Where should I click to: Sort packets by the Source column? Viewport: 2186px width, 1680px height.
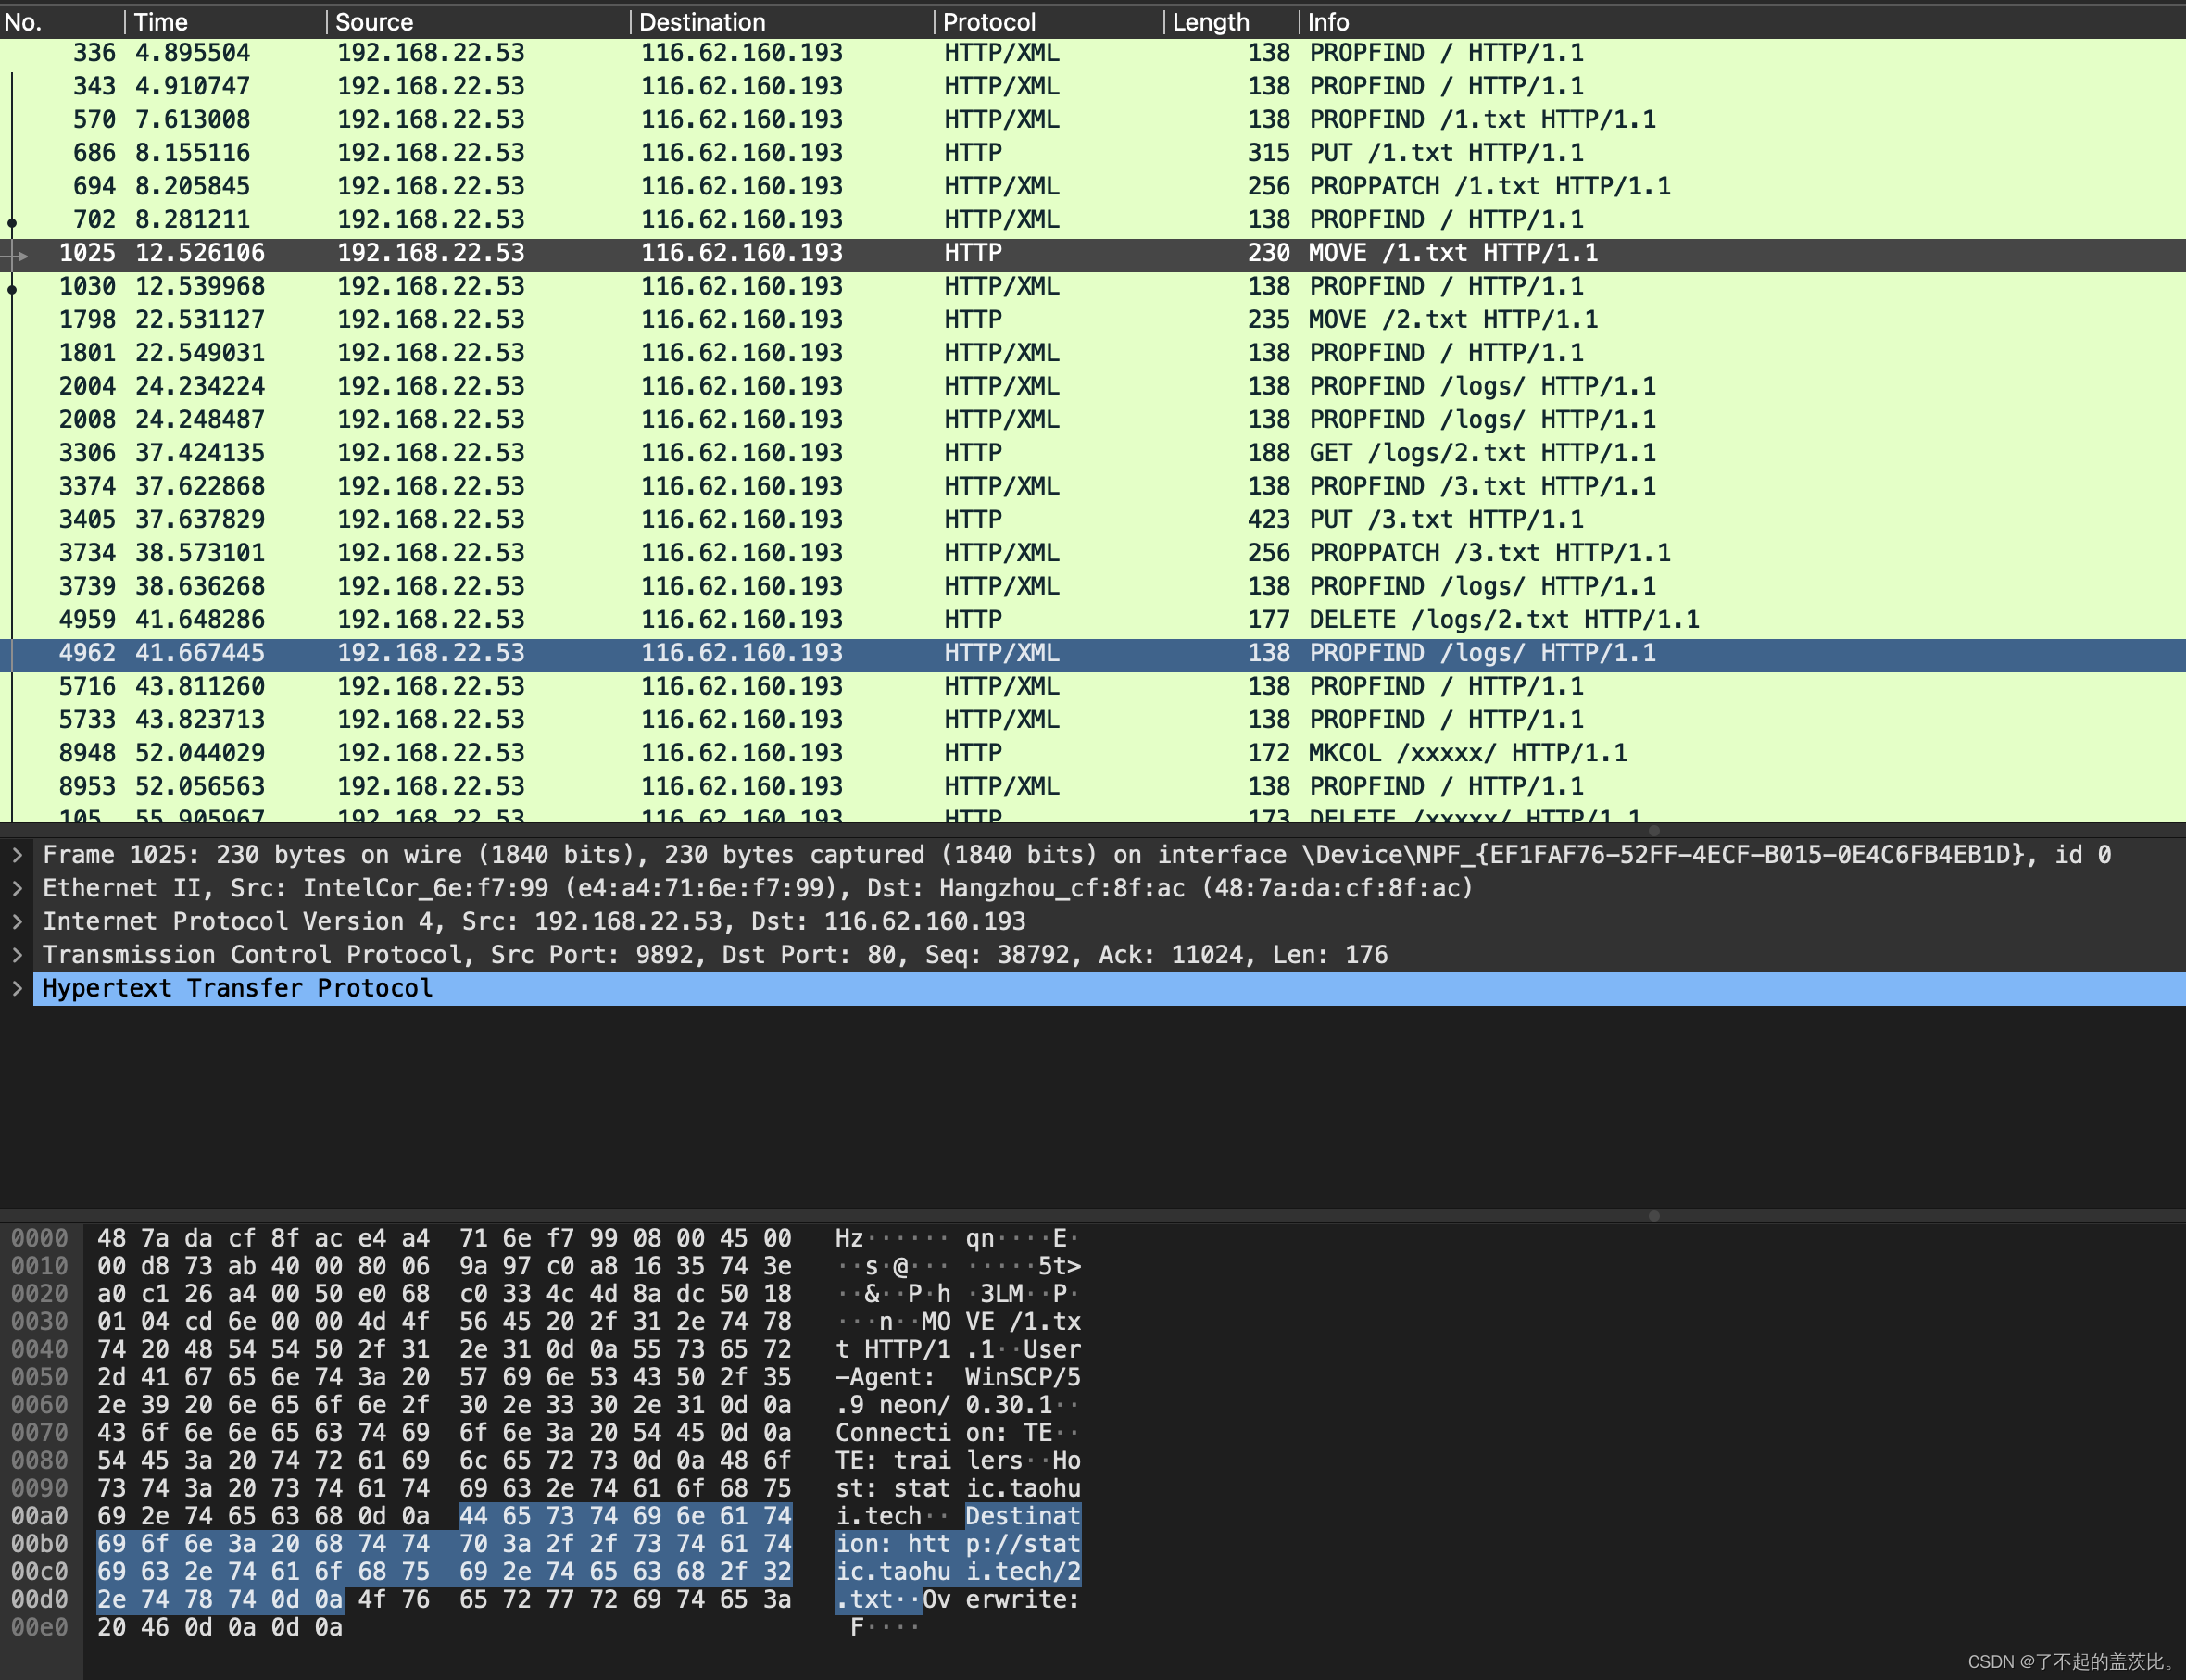click(x=479, y=22)
